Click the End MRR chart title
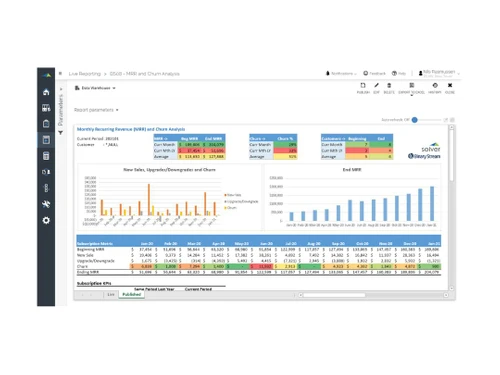Image resolution: width=500 pixels, height=375 pixels. 352,170
